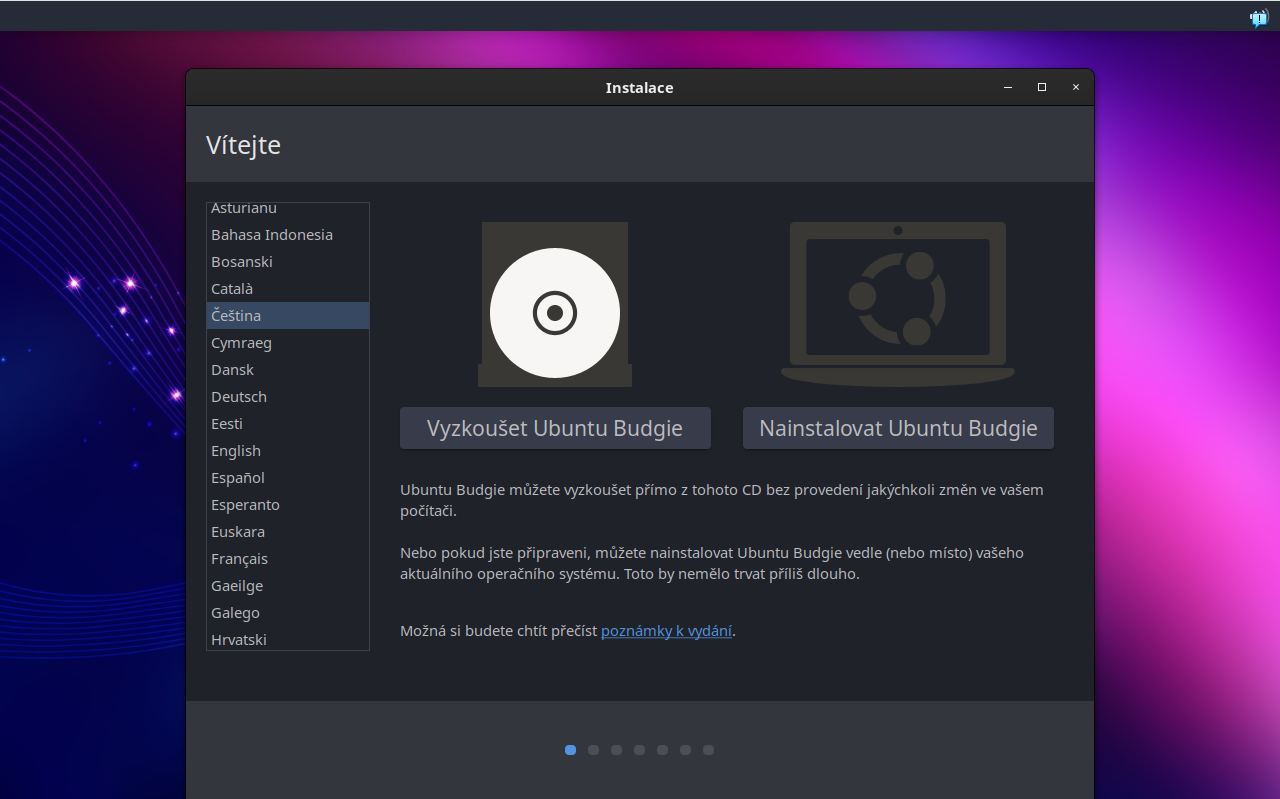This screenshot has height=799, width=1280.
Task: Select Bahasa Indonesia language
Action: (x=288, y=235)
